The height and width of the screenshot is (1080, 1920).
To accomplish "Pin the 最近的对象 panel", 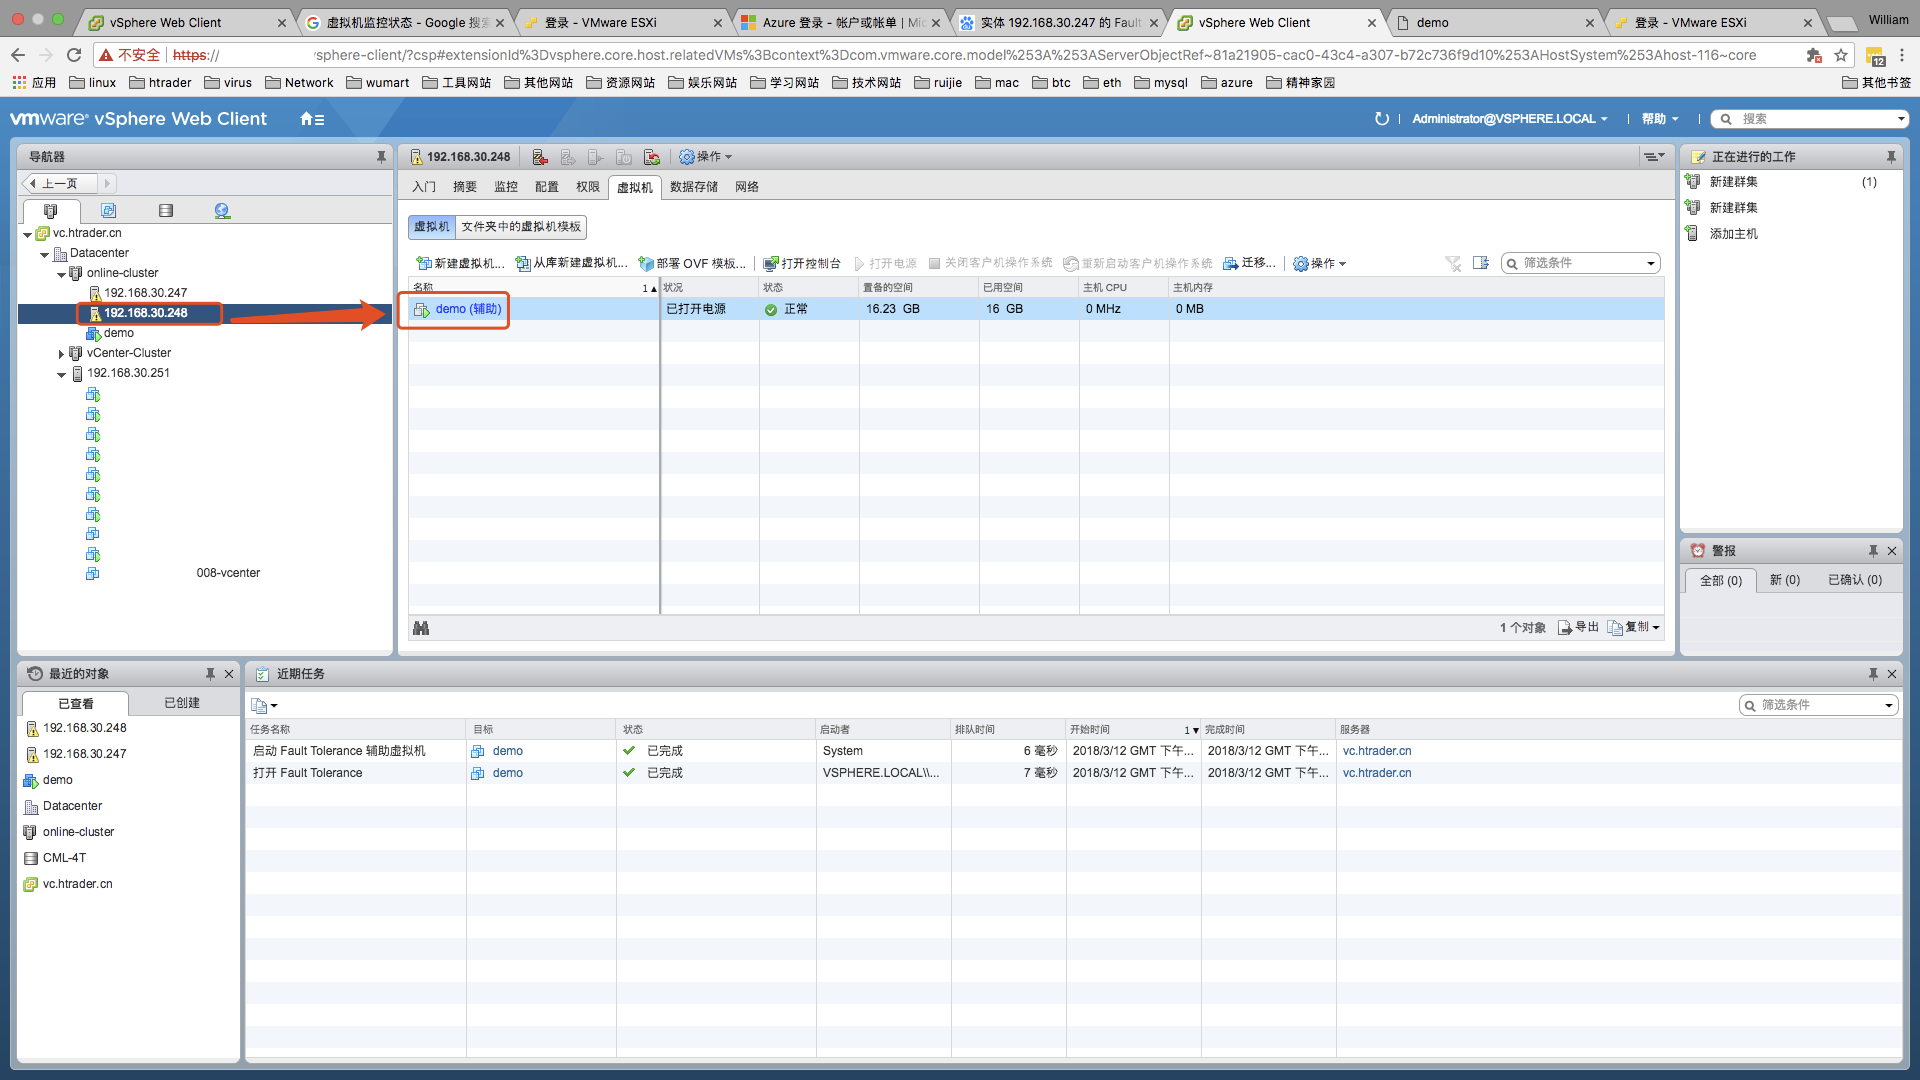I will [x=210, y=674].
